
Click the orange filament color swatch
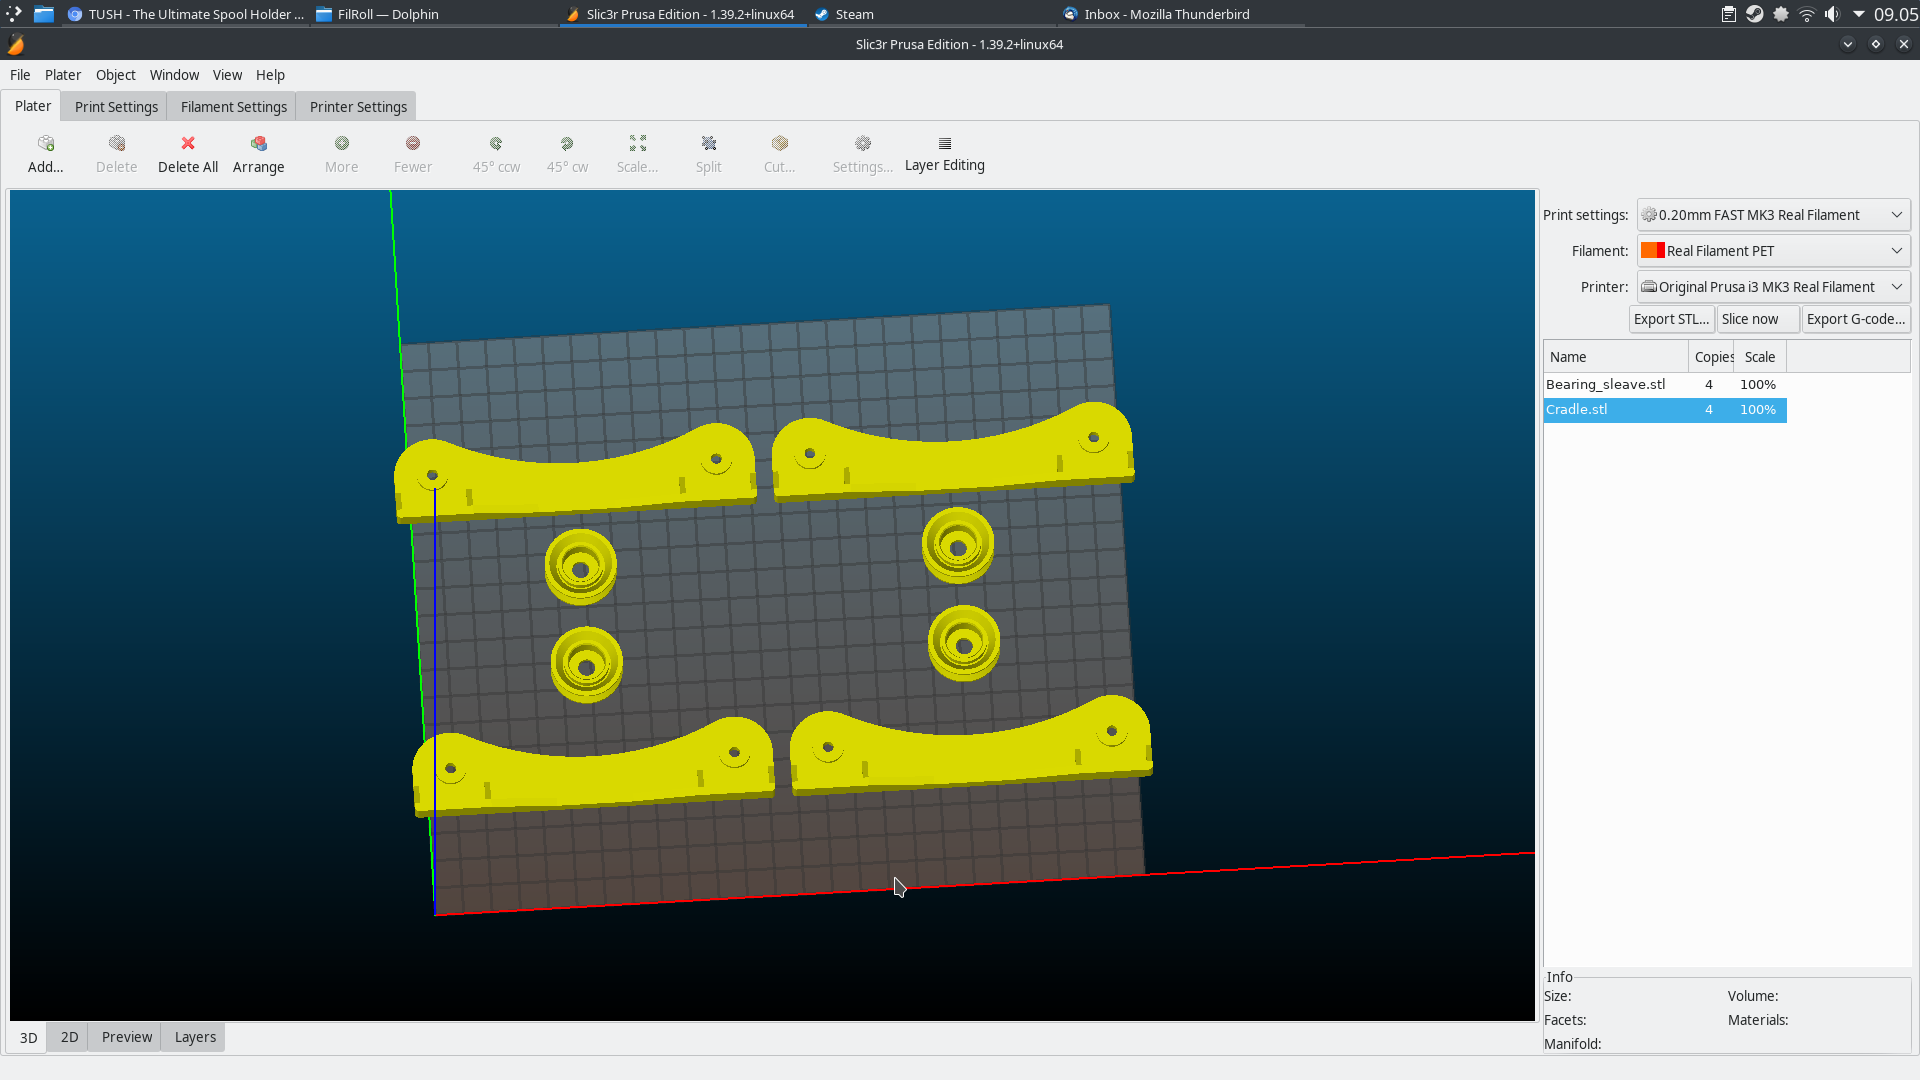point(1653,251)
